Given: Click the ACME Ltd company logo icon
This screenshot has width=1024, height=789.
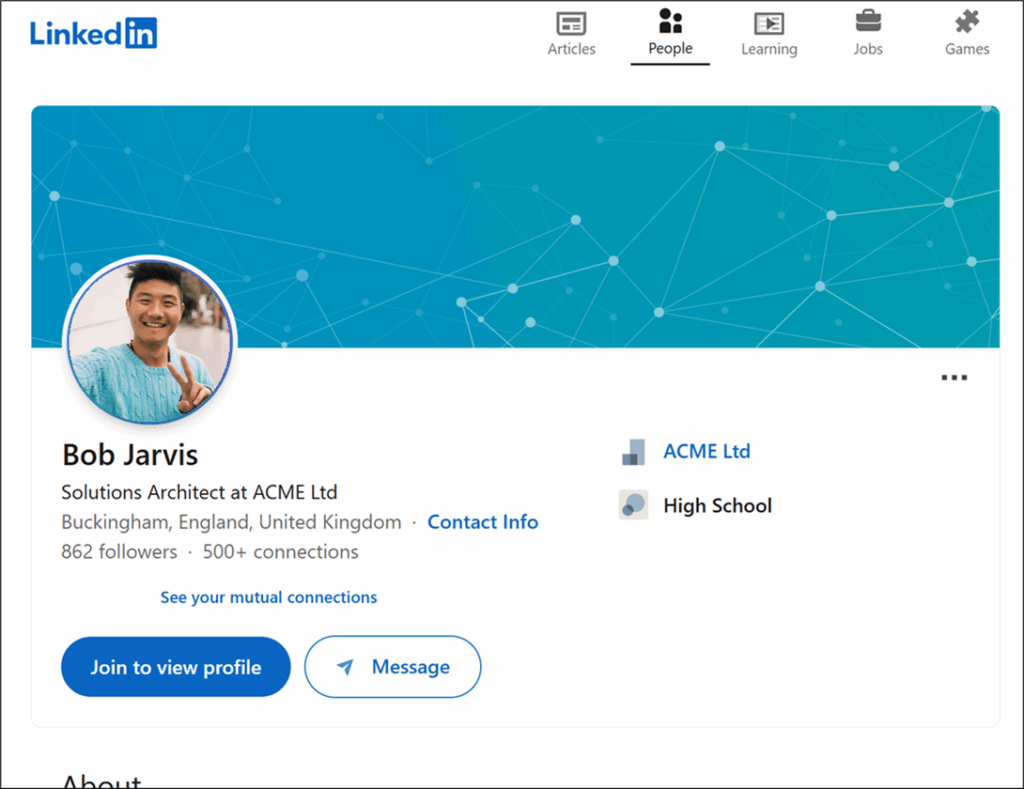Looking at the screenshot, I should pyautogui.click(x=633, y=452).
